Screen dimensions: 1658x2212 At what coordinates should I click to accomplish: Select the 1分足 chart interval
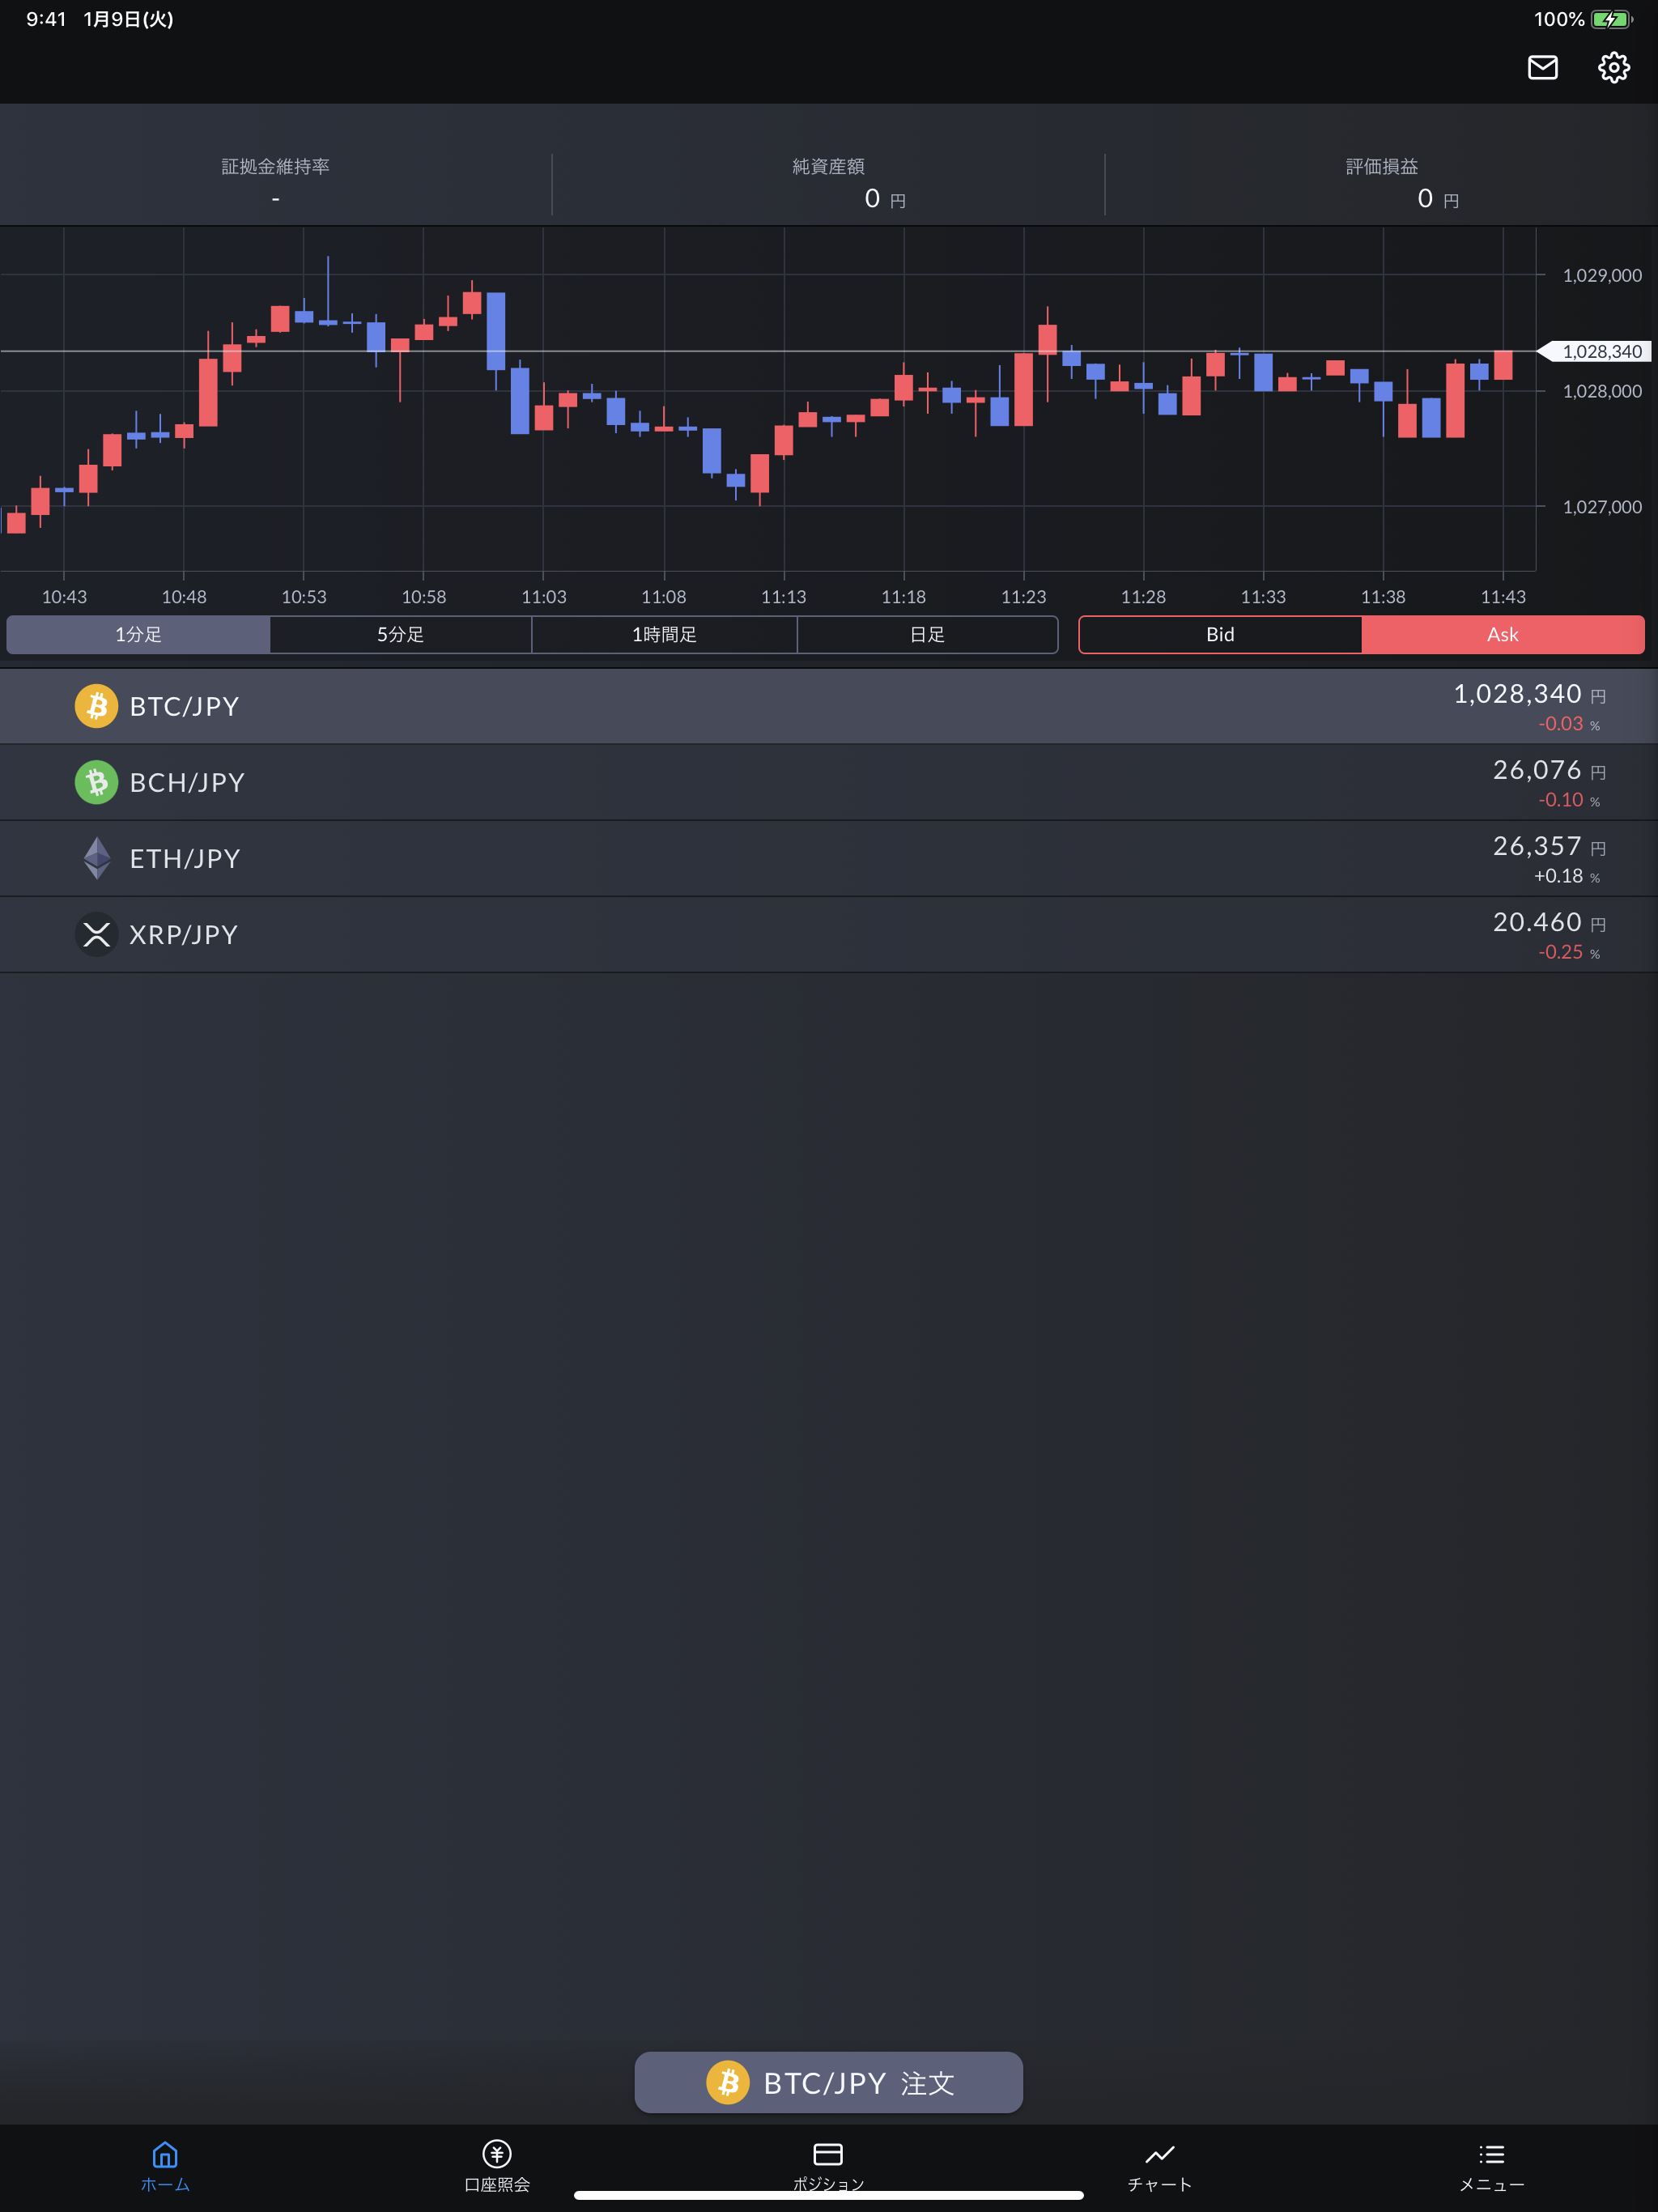[137, 634]
